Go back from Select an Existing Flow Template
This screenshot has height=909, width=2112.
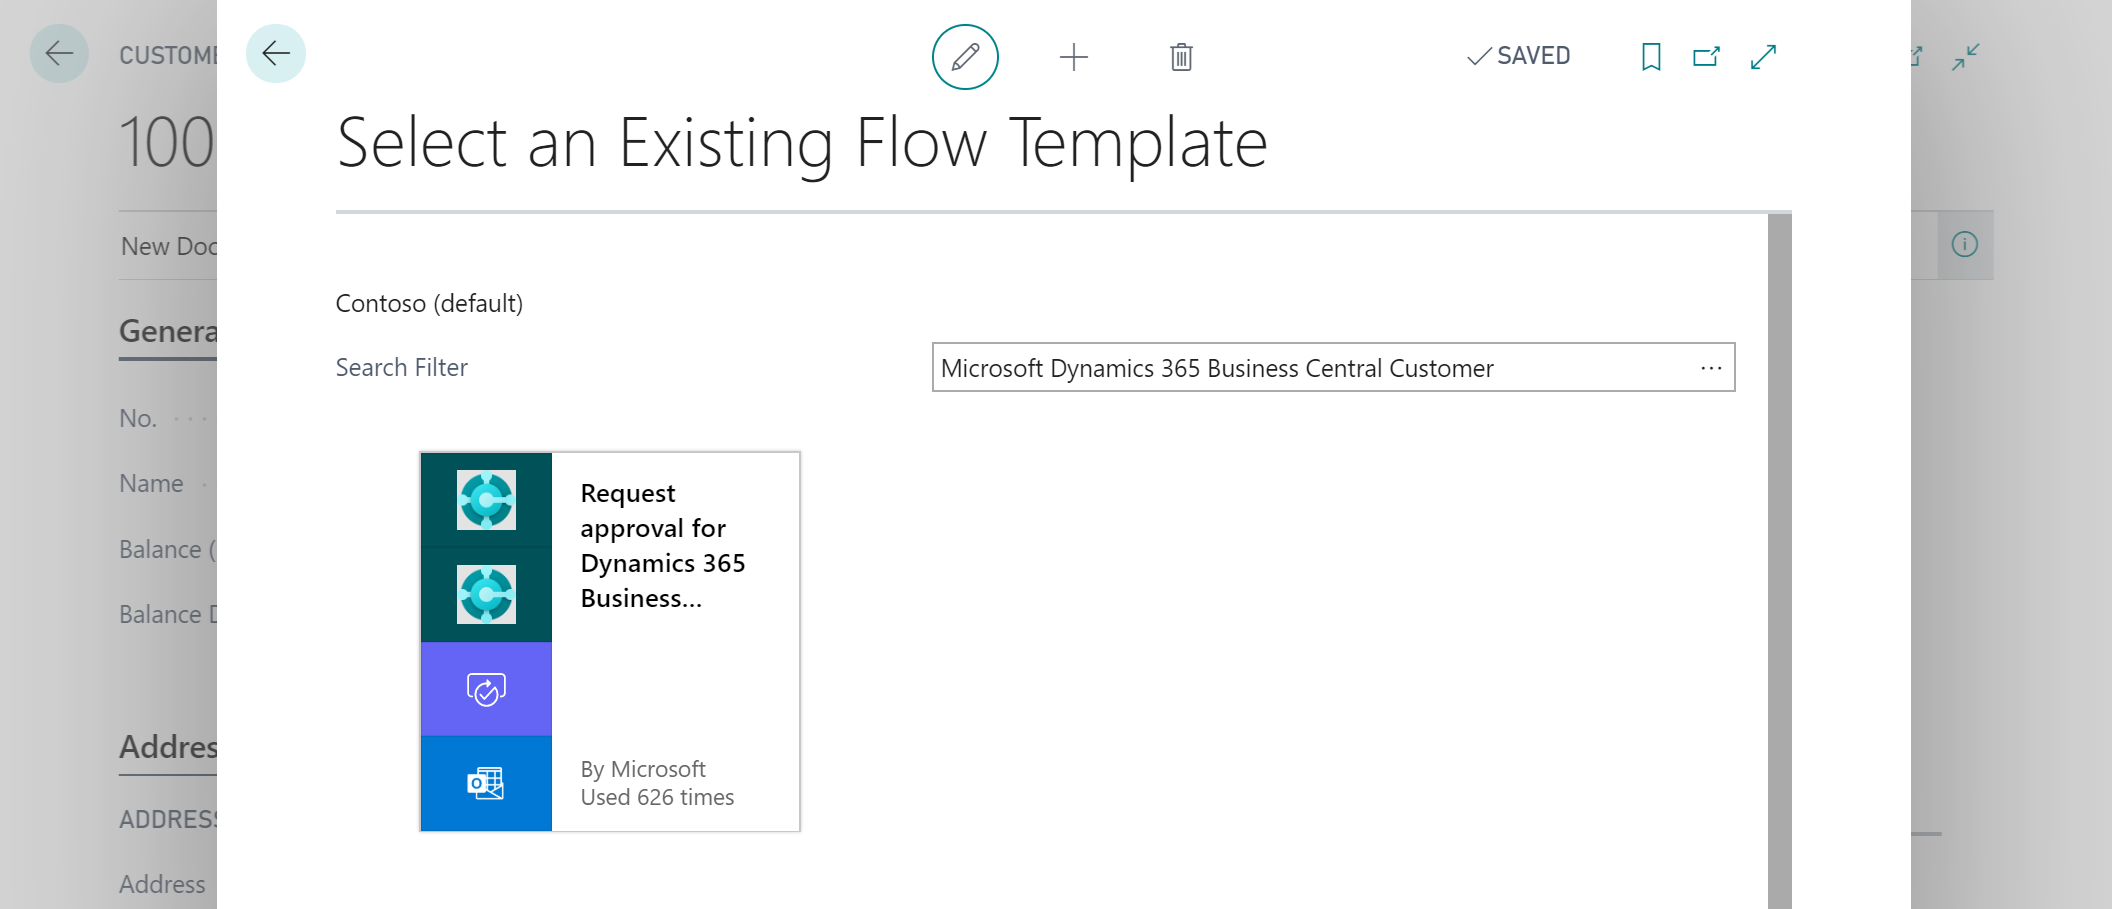coord(276,53)
